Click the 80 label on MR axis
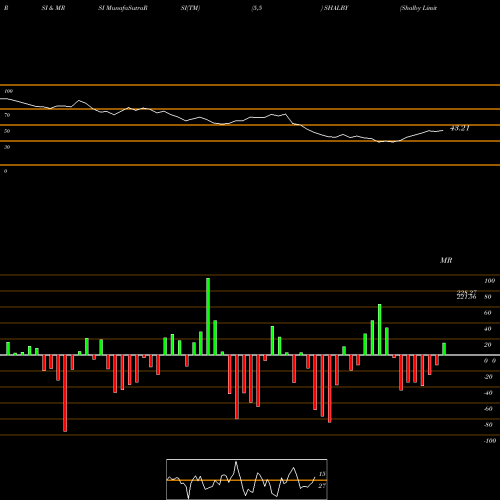 pyautogui.click(x=488, y=297)
